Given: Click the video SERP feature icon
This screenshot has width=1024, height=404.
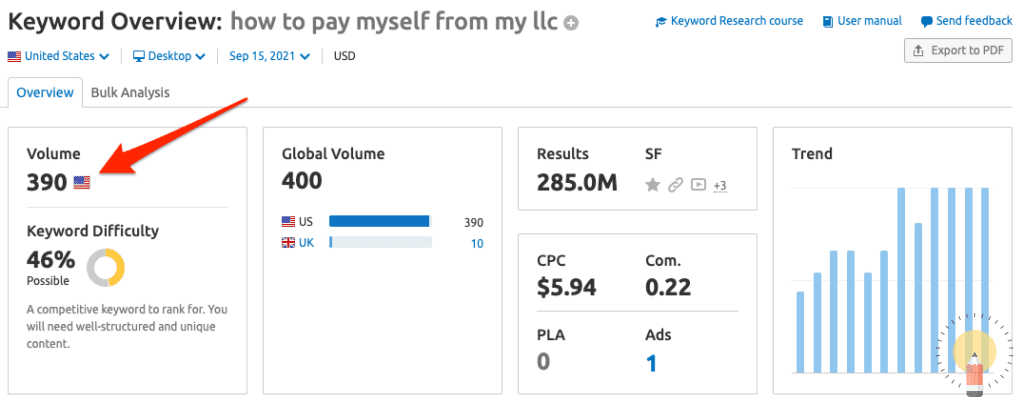Looking at the screenshot, I should click(698, 184).
